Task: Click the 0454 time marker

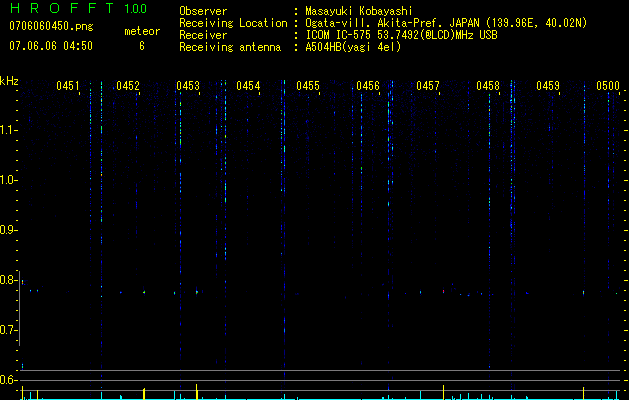Action: (248, 85)
